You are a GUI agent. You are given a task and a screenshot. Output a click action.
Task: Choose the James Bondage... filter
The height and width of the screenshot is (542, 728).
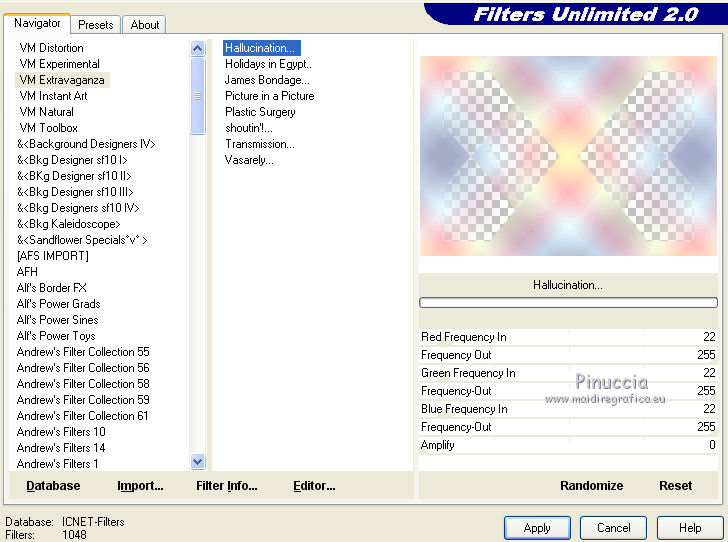click(x=267, y=80)
